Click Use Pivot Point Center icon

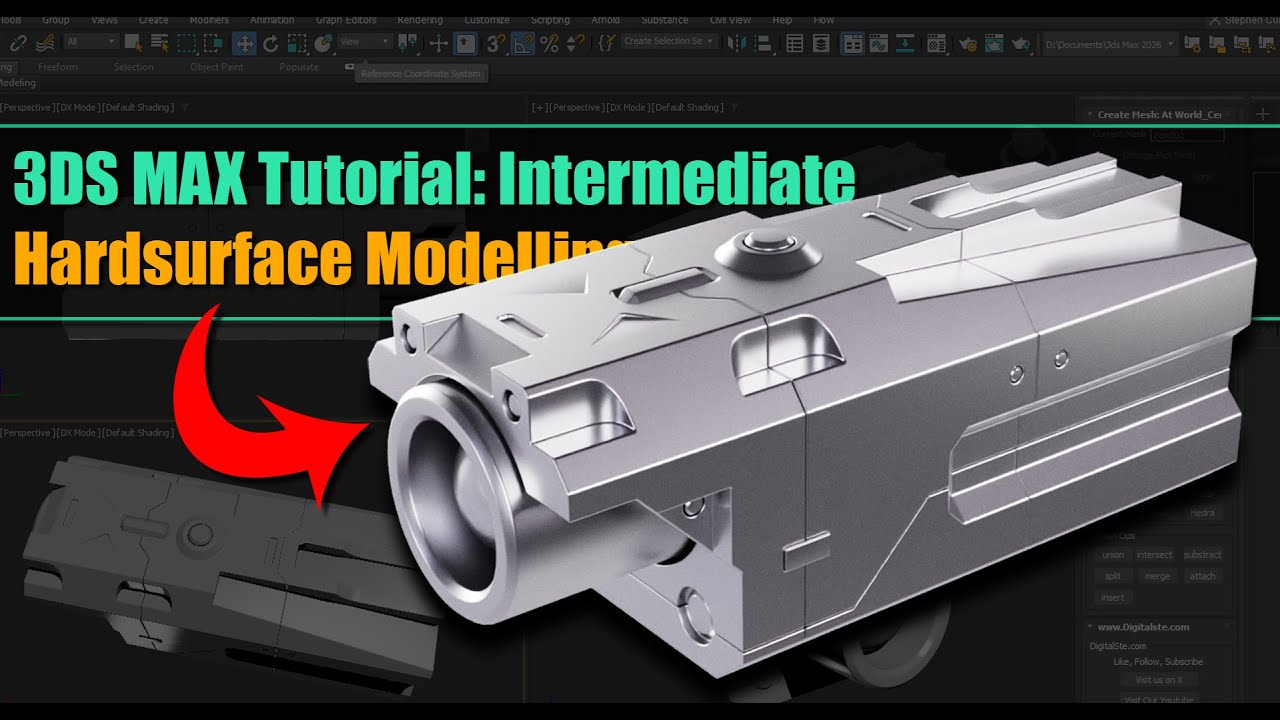408,43
